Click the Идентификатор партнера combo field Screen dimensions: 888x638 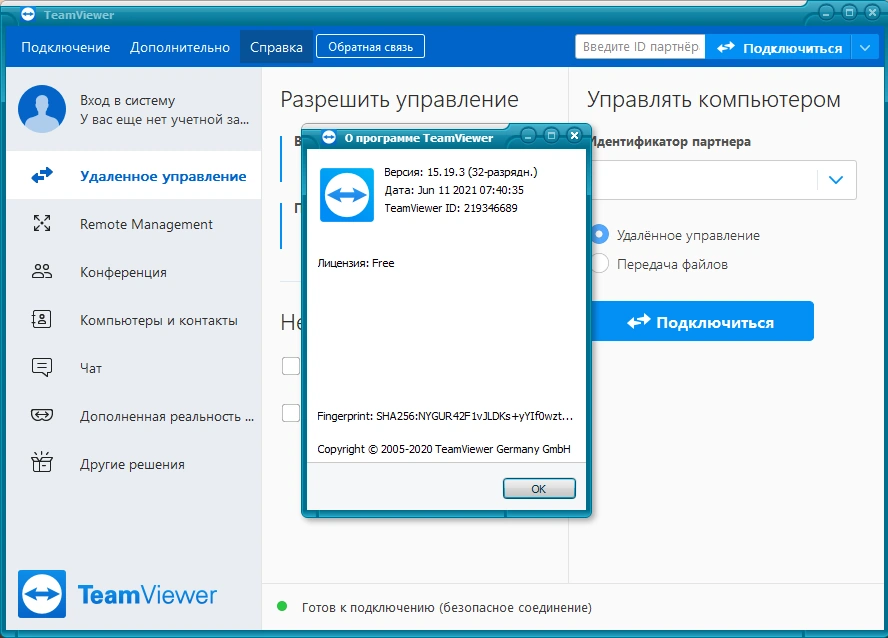(723, 180)
